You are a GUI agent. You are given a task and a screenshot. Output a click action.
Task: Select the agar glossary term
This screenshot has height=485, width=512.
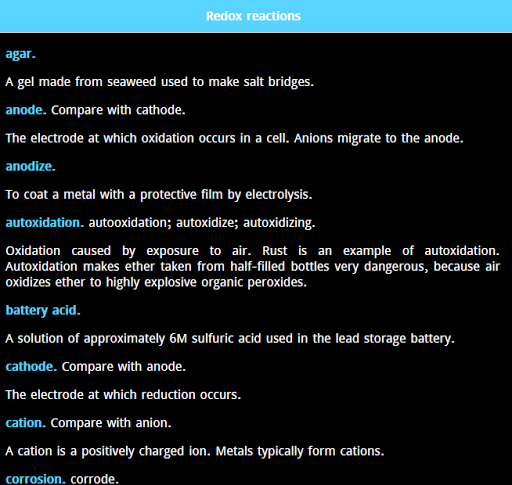20,54
